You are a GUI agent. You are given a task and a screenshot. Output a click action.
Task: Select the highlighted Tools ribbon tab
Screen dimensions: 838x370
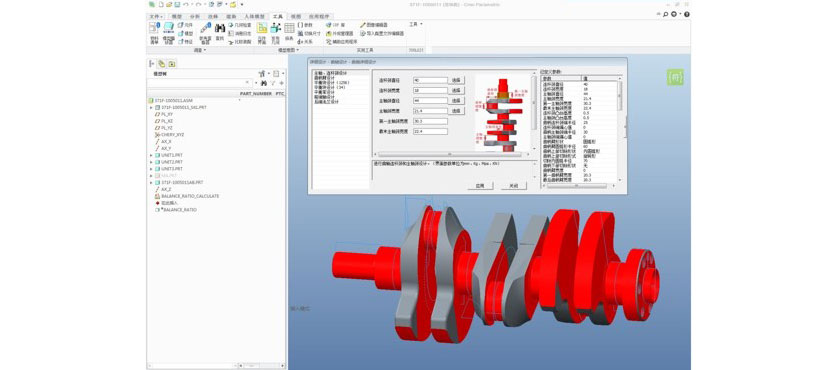click(277, 17)
